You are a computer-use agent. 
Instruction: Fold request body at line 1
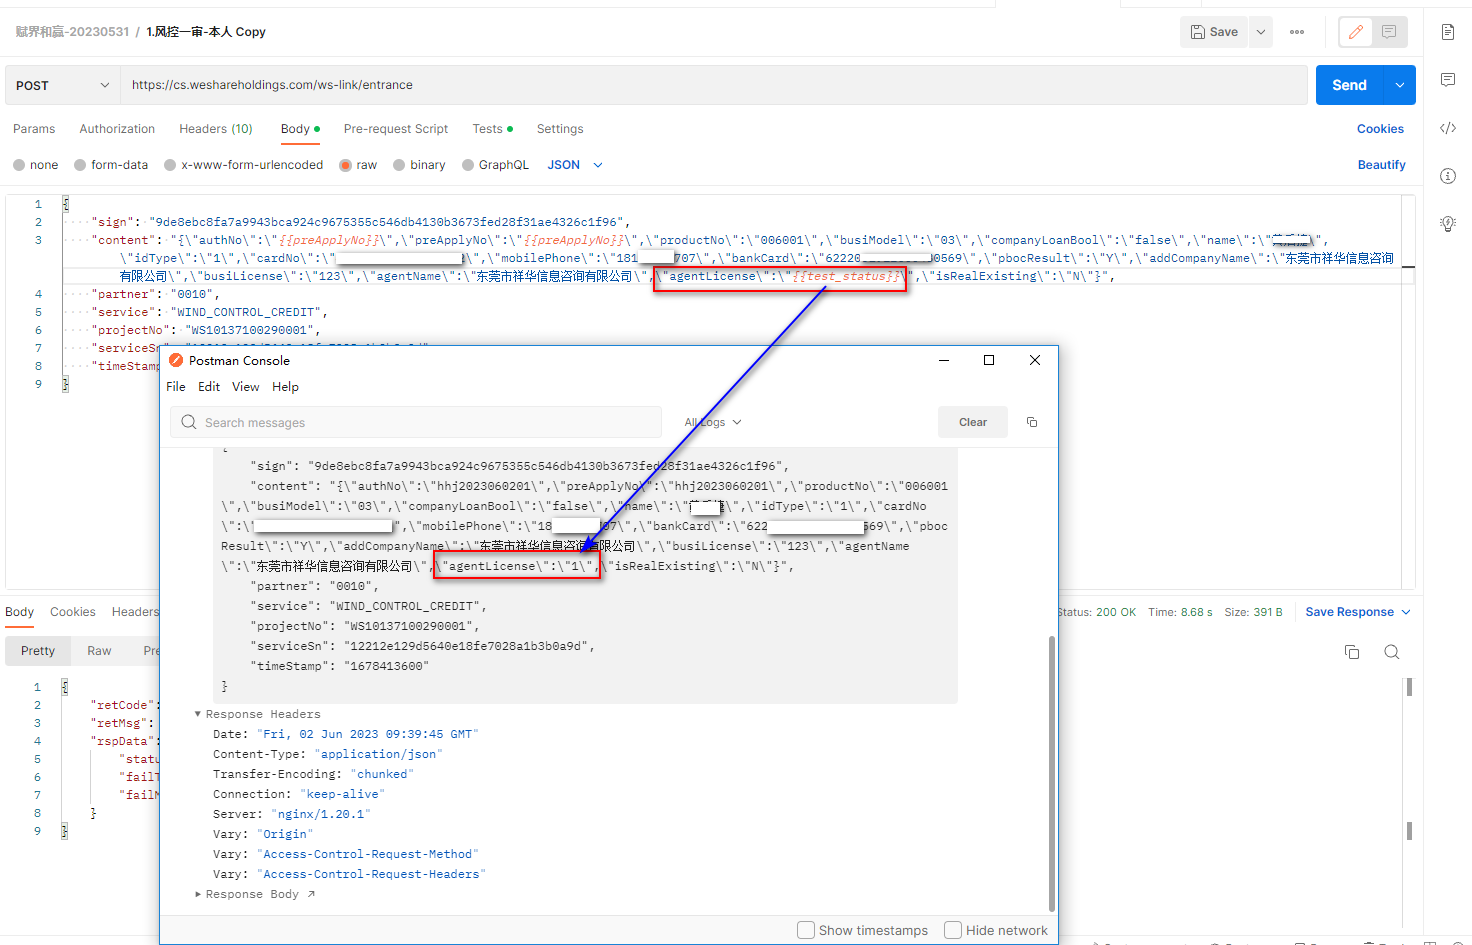pyautogui.click(x=65, y=204)
